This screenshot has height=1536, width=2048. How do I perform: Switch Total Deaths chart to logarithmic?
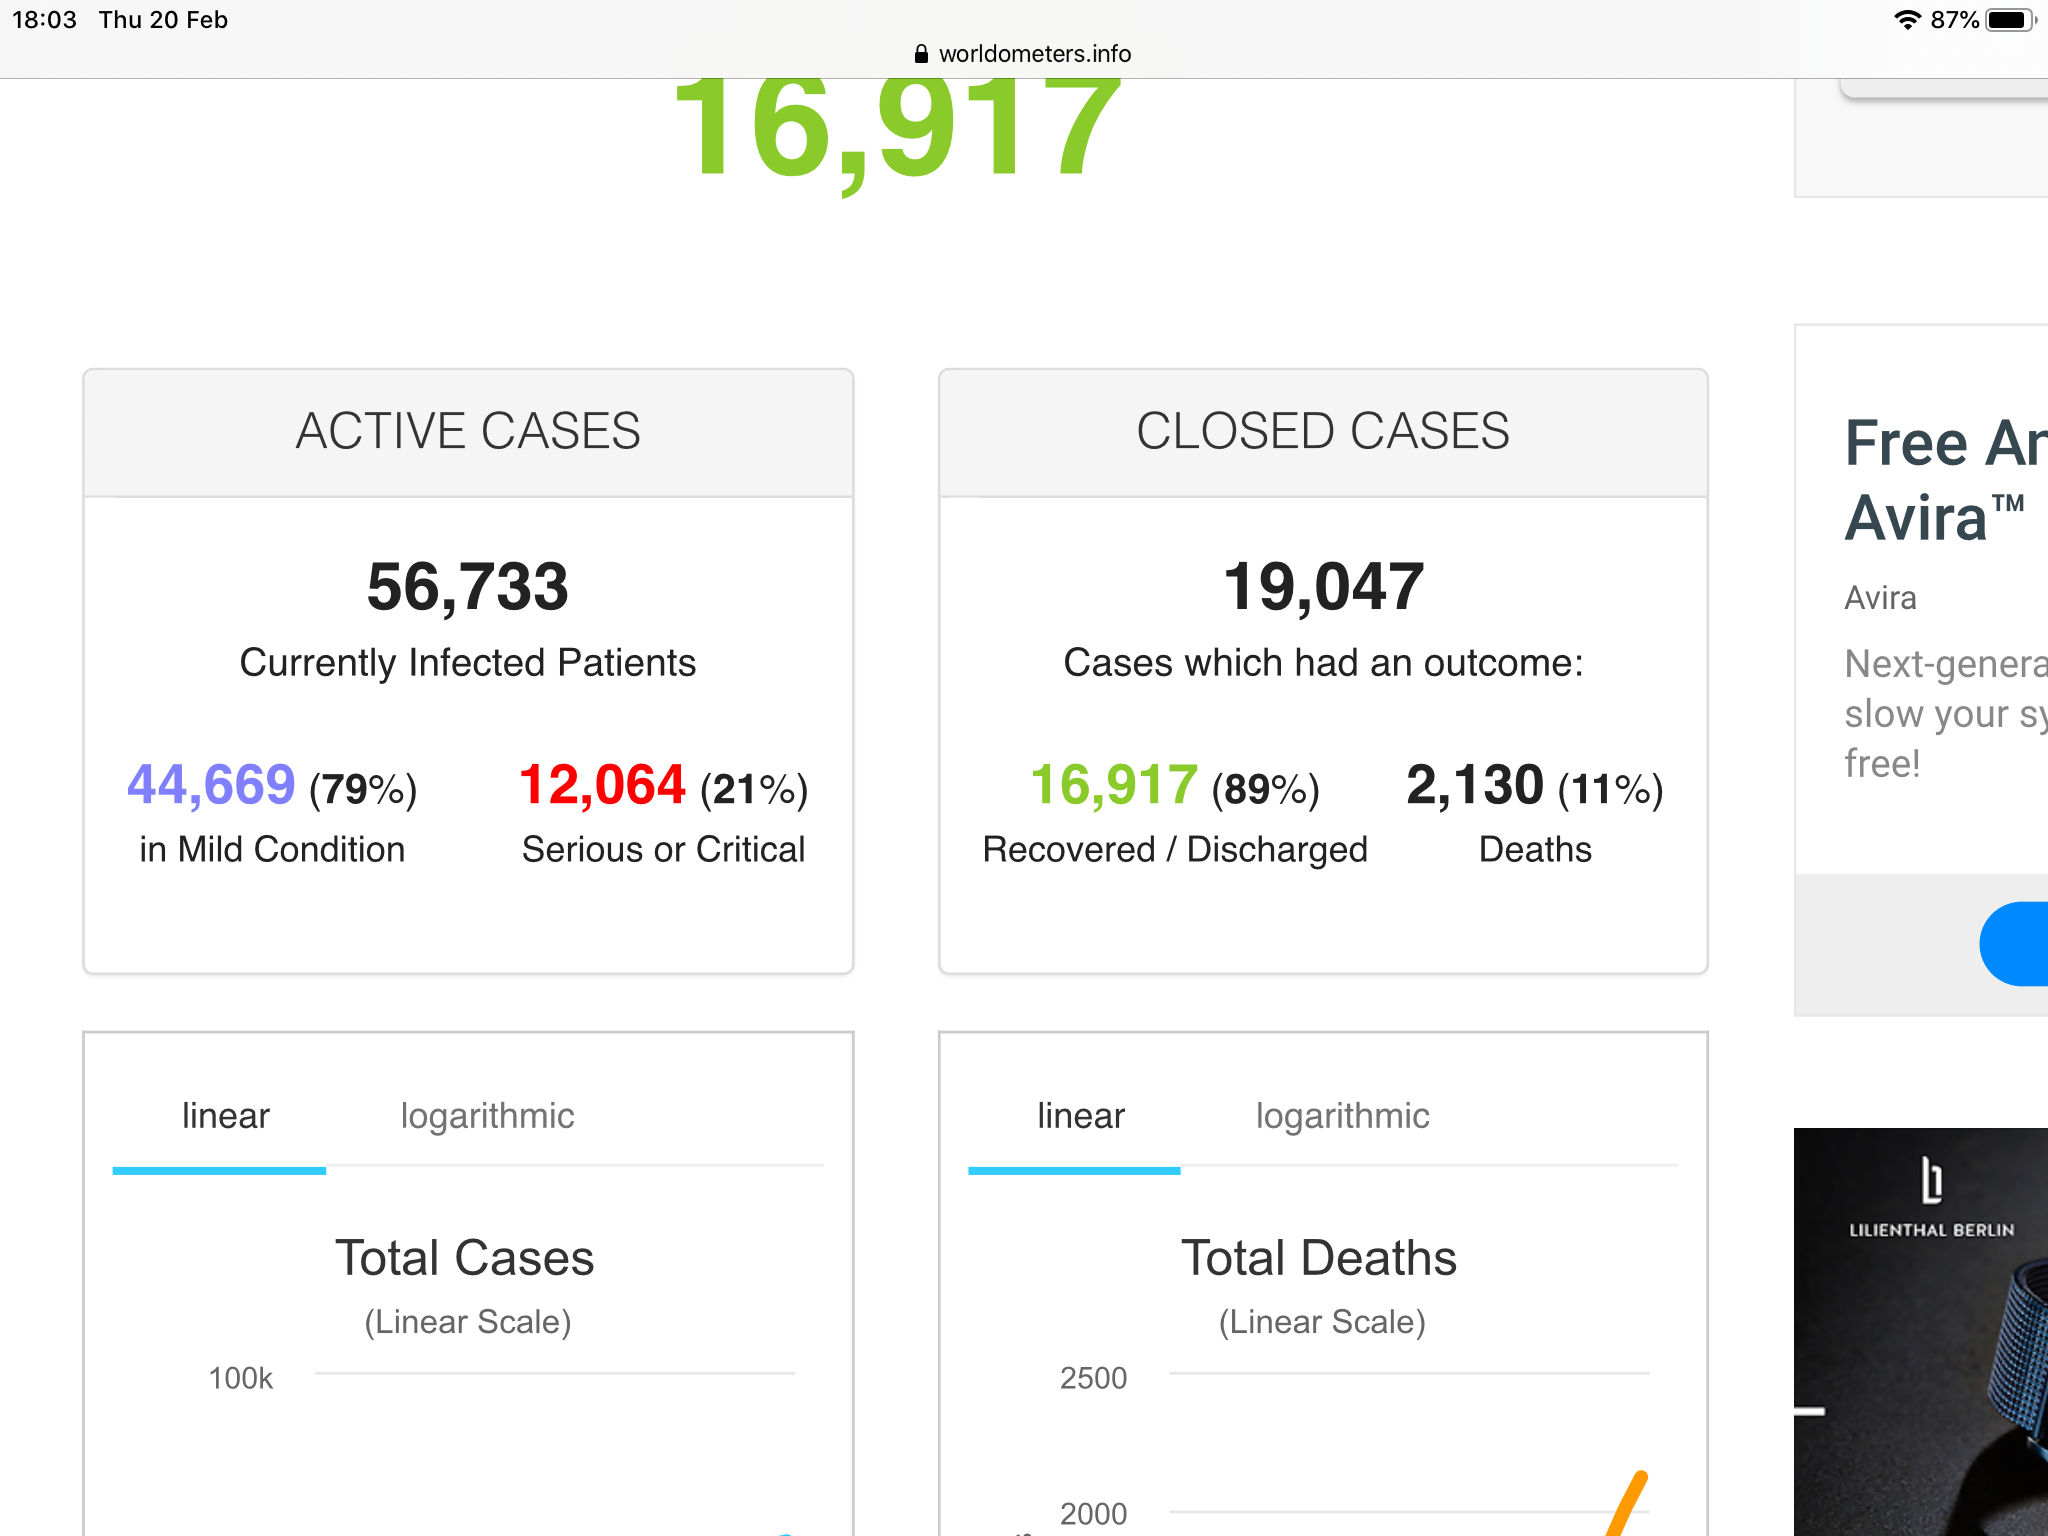(1342, 1116)
